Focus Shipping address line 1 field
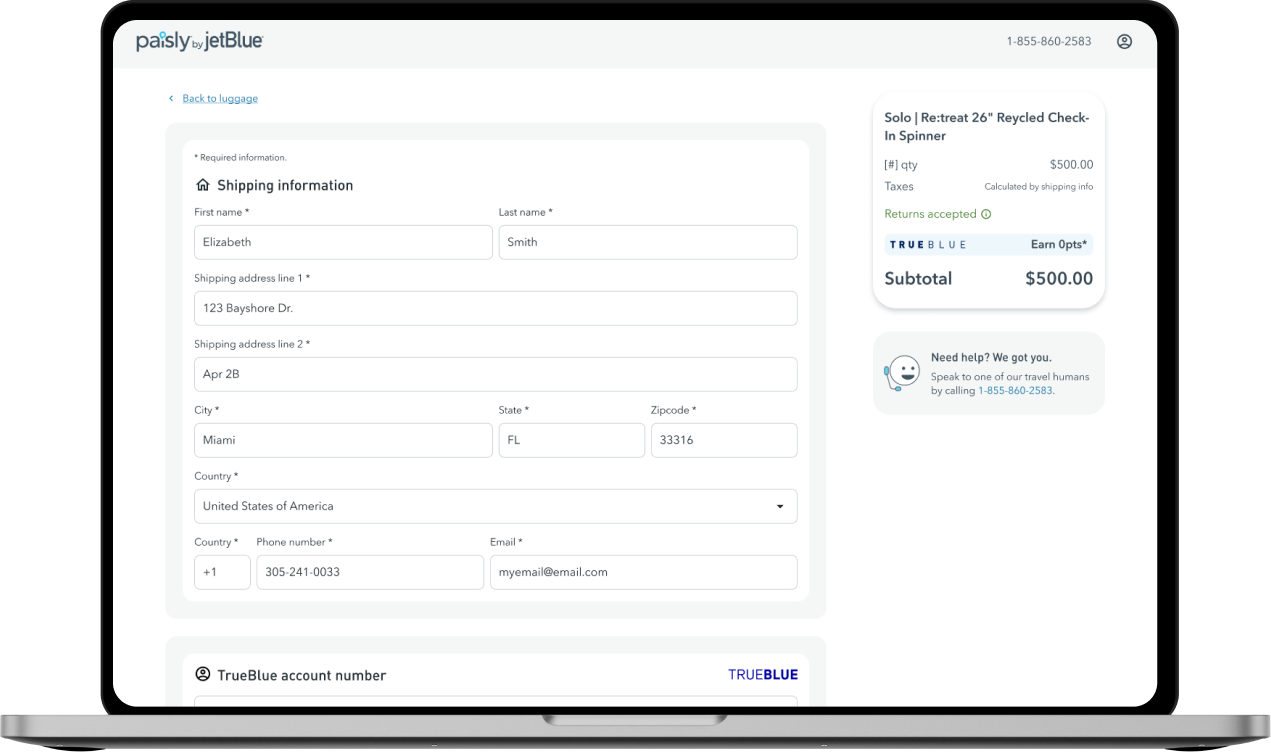The width and height of the screenshot is (1271, 752). click(x=496, y=308)
